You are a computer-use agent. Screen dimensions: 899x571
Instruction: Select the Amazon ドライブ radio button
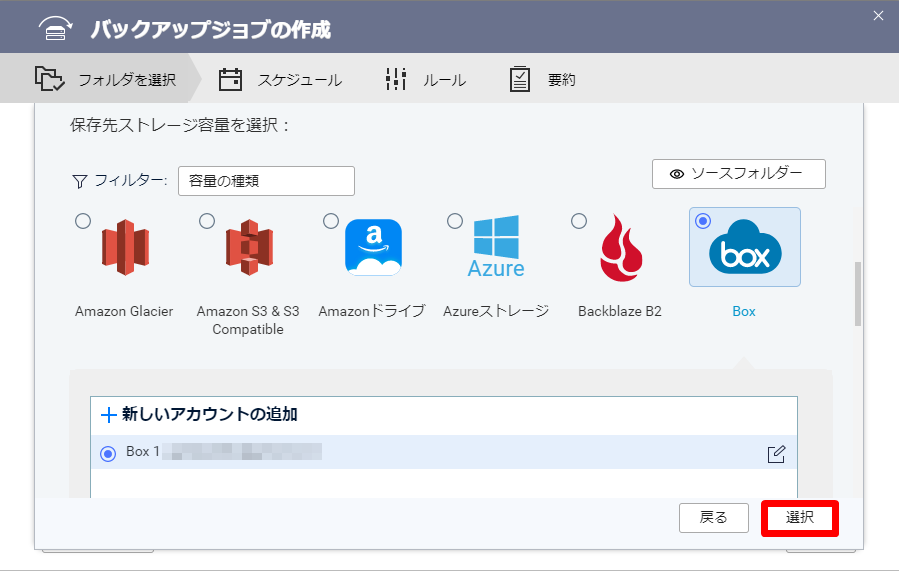click(x=331, y=221)
